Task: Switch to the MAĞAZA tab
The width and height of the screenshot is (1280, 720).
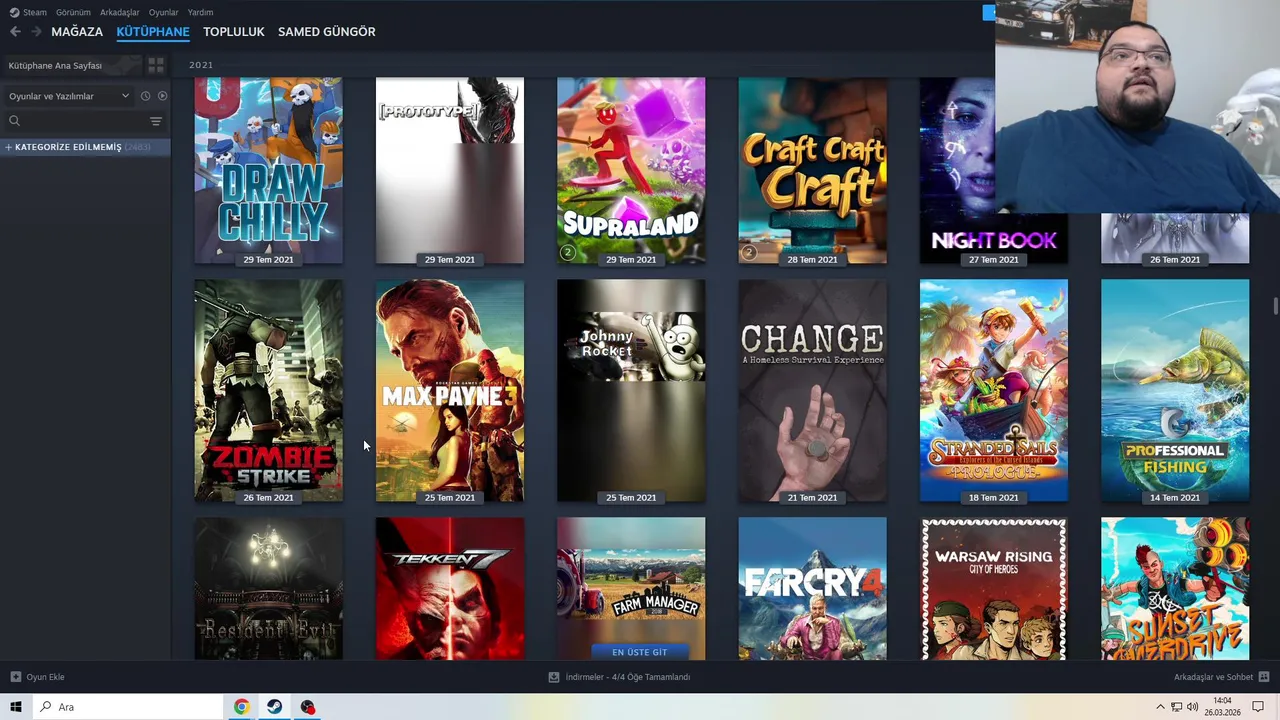Action: coord(77,32)
